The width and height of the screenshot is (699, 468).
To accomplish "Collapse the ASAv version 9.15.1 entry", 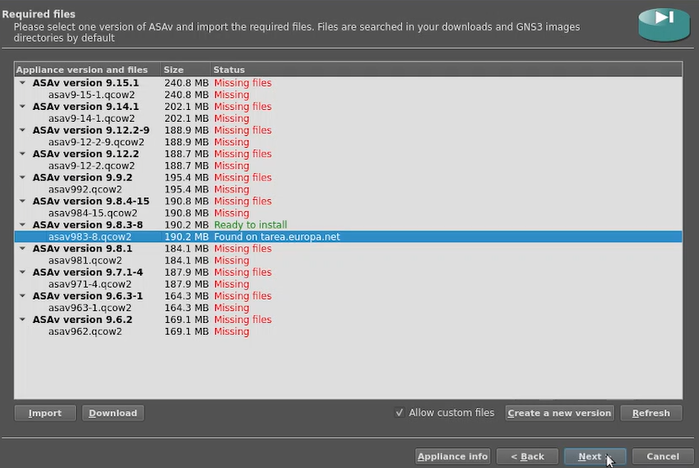I will point(22,83).
